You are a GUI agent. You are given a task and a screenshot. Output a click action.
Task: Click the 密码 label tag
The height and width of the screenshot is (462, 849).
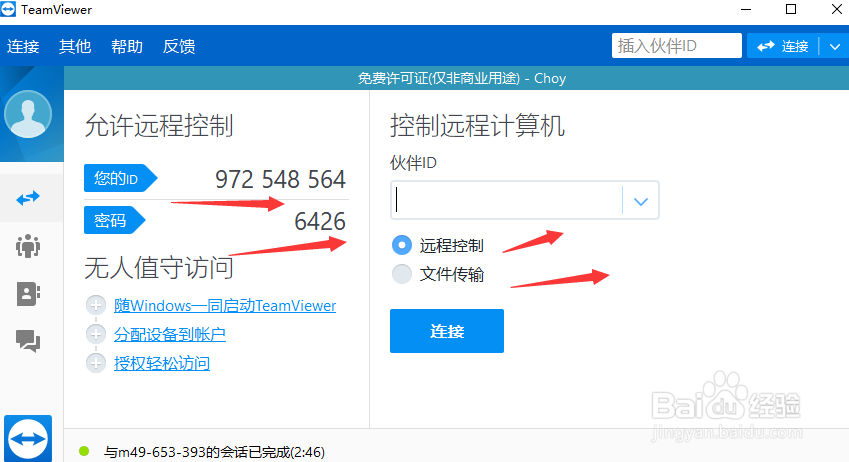(x=114, y=220)
